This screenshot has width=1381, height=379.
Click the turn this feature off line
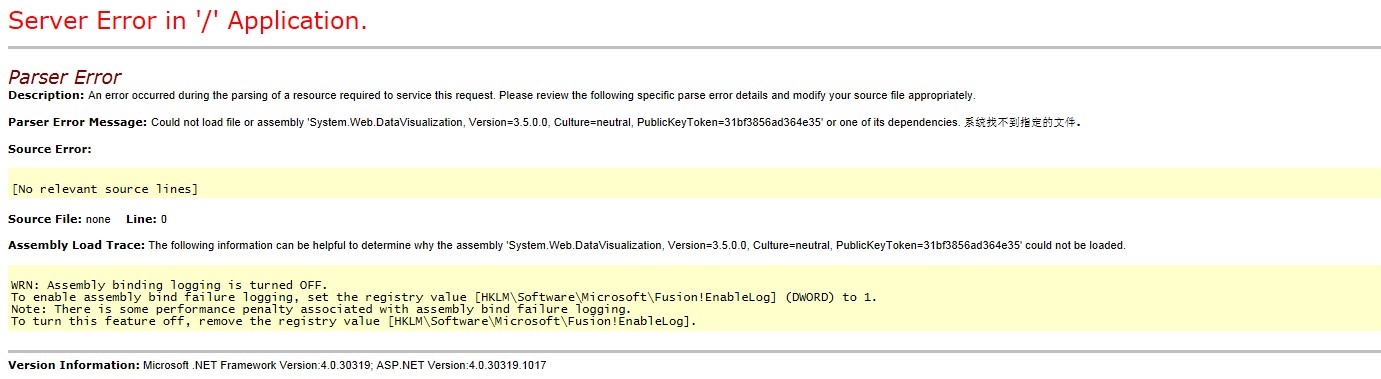353,321
